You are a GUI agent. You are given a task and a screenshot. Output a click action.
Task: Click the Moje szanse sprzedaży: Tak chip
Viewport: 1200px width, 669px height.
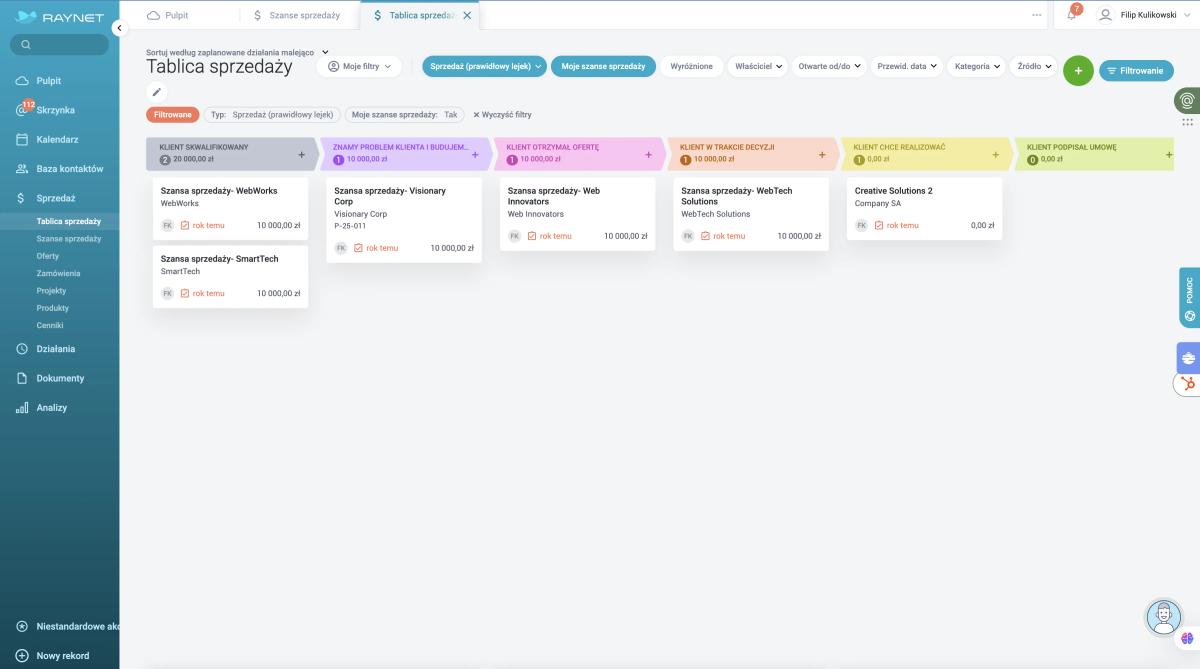pyautogui.click(x=404, y=115)
